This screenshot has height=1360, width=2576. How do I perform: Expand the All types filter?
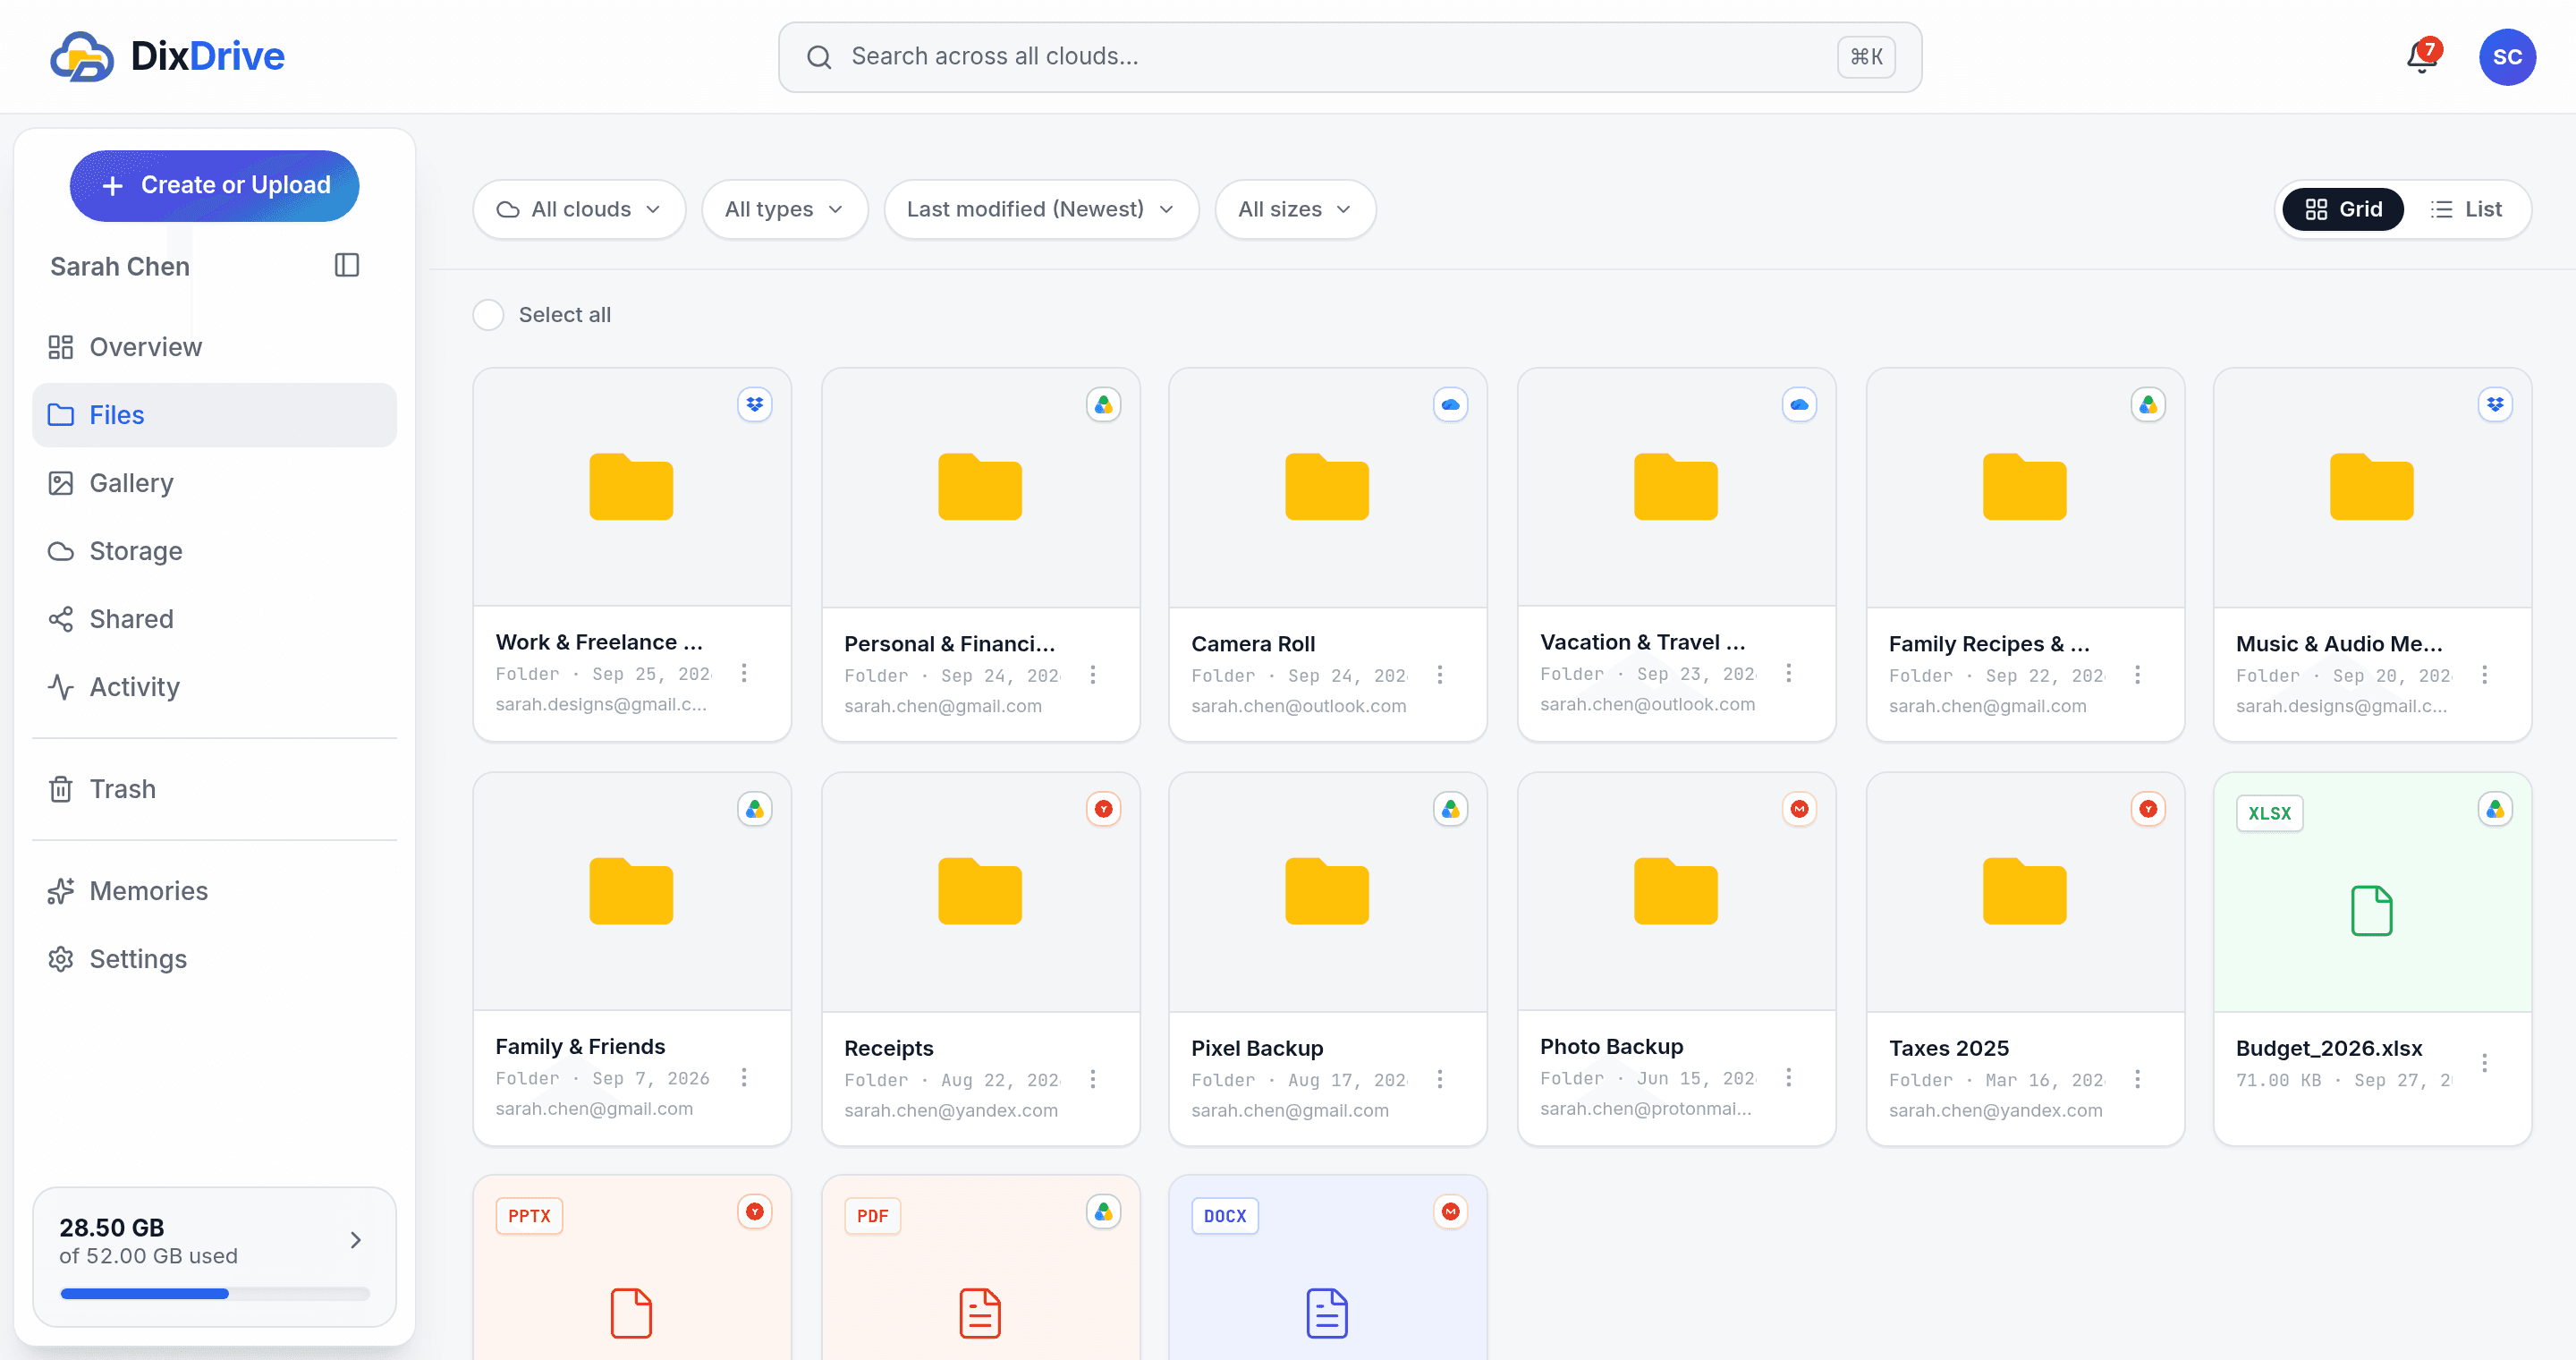tap(784, 209)
